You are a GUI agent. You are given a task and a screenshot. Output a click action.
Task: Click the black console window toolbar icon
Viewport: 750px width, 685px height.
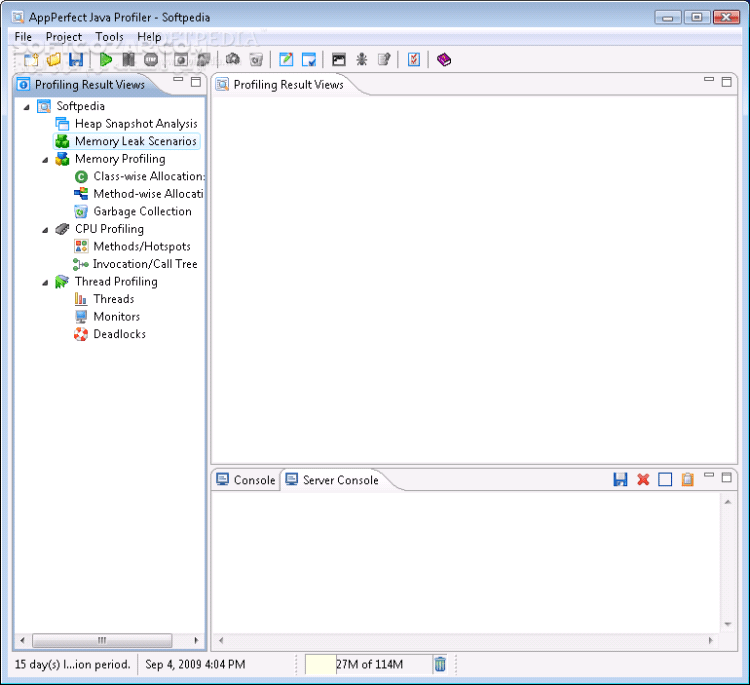click(339, 60)
